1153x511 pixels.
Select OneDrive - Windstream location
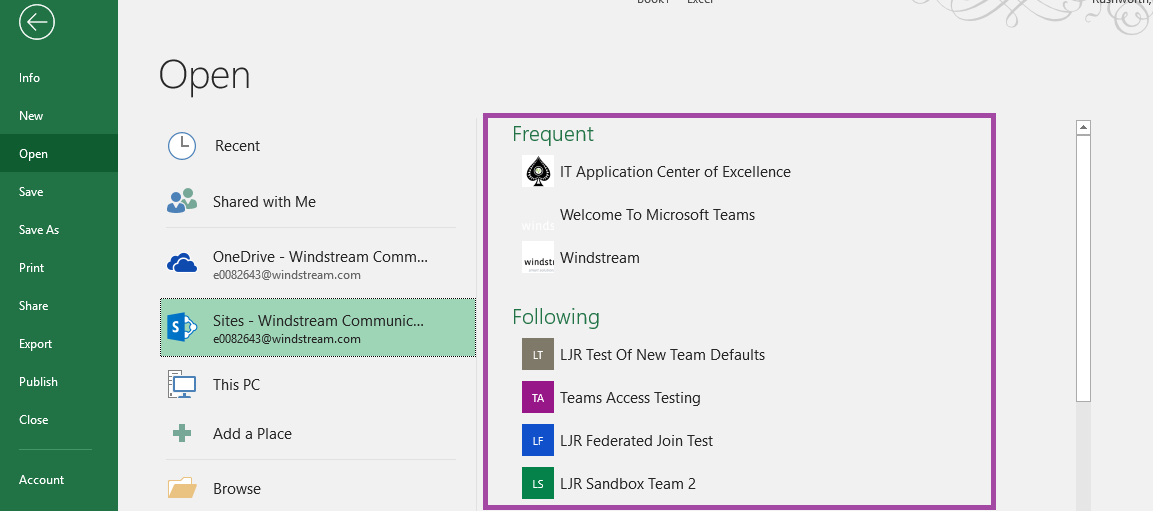318,265
